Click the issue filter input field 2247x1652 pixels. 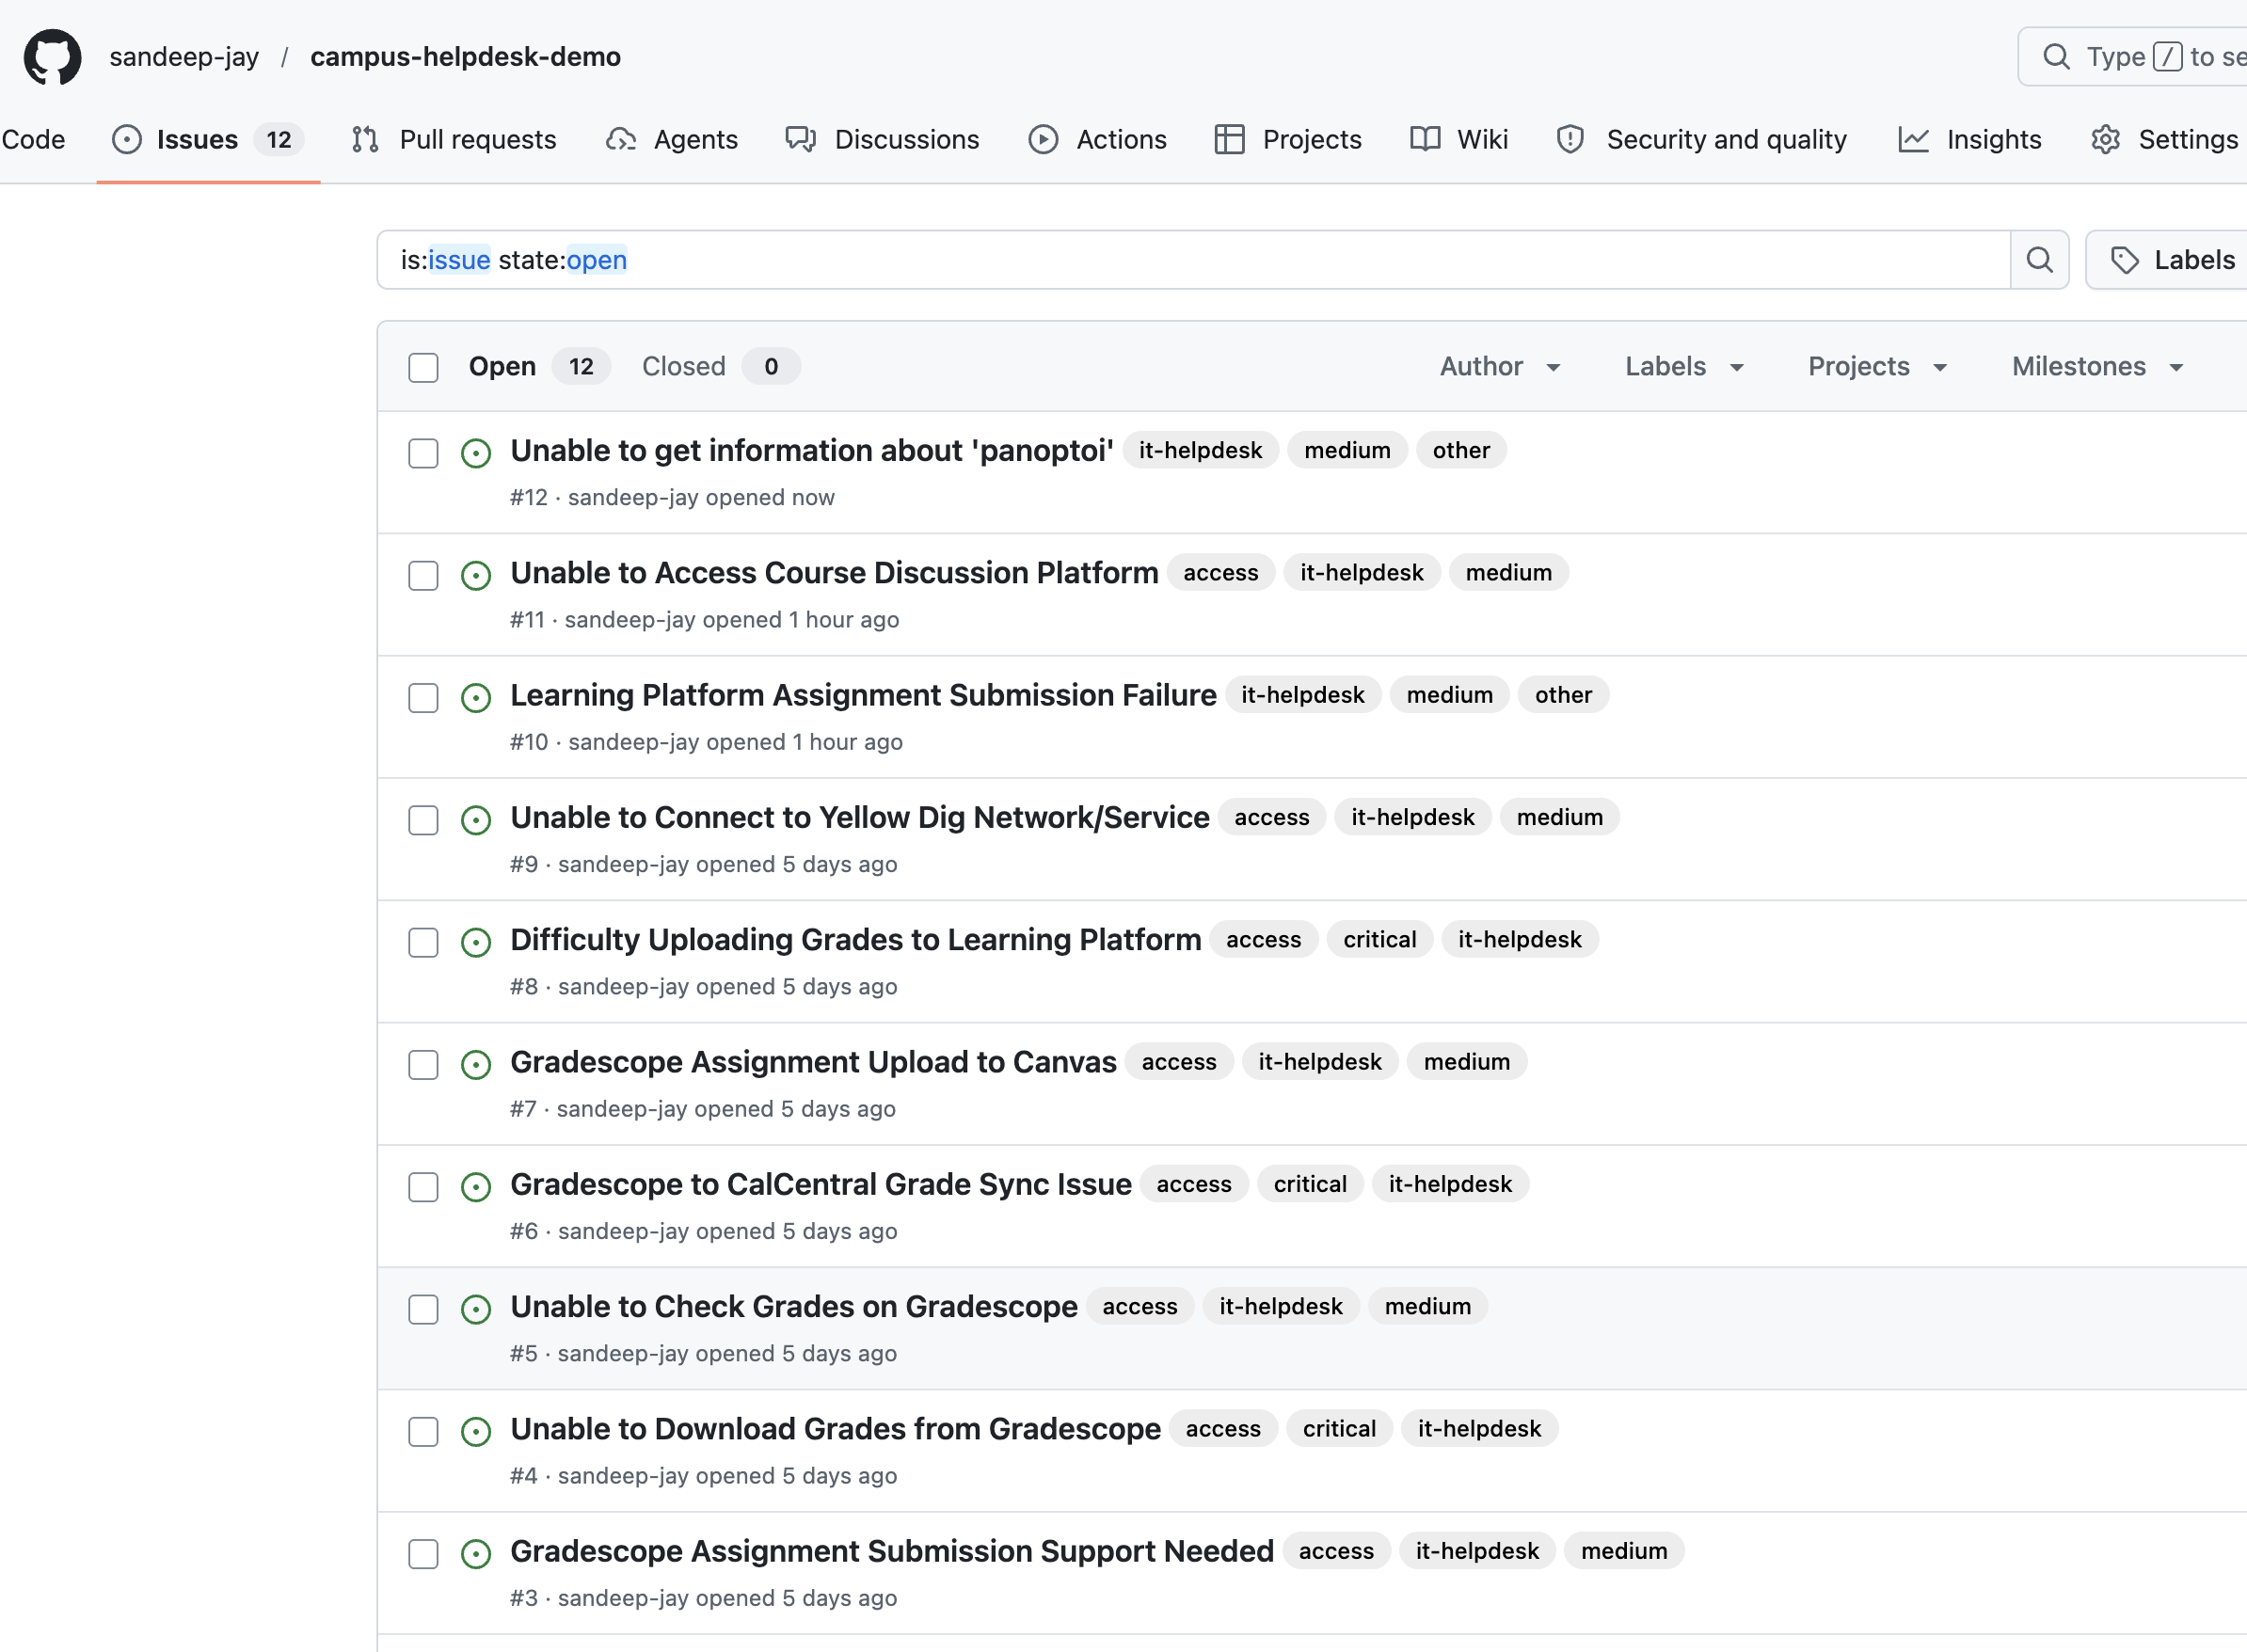tap(1194, 260)
